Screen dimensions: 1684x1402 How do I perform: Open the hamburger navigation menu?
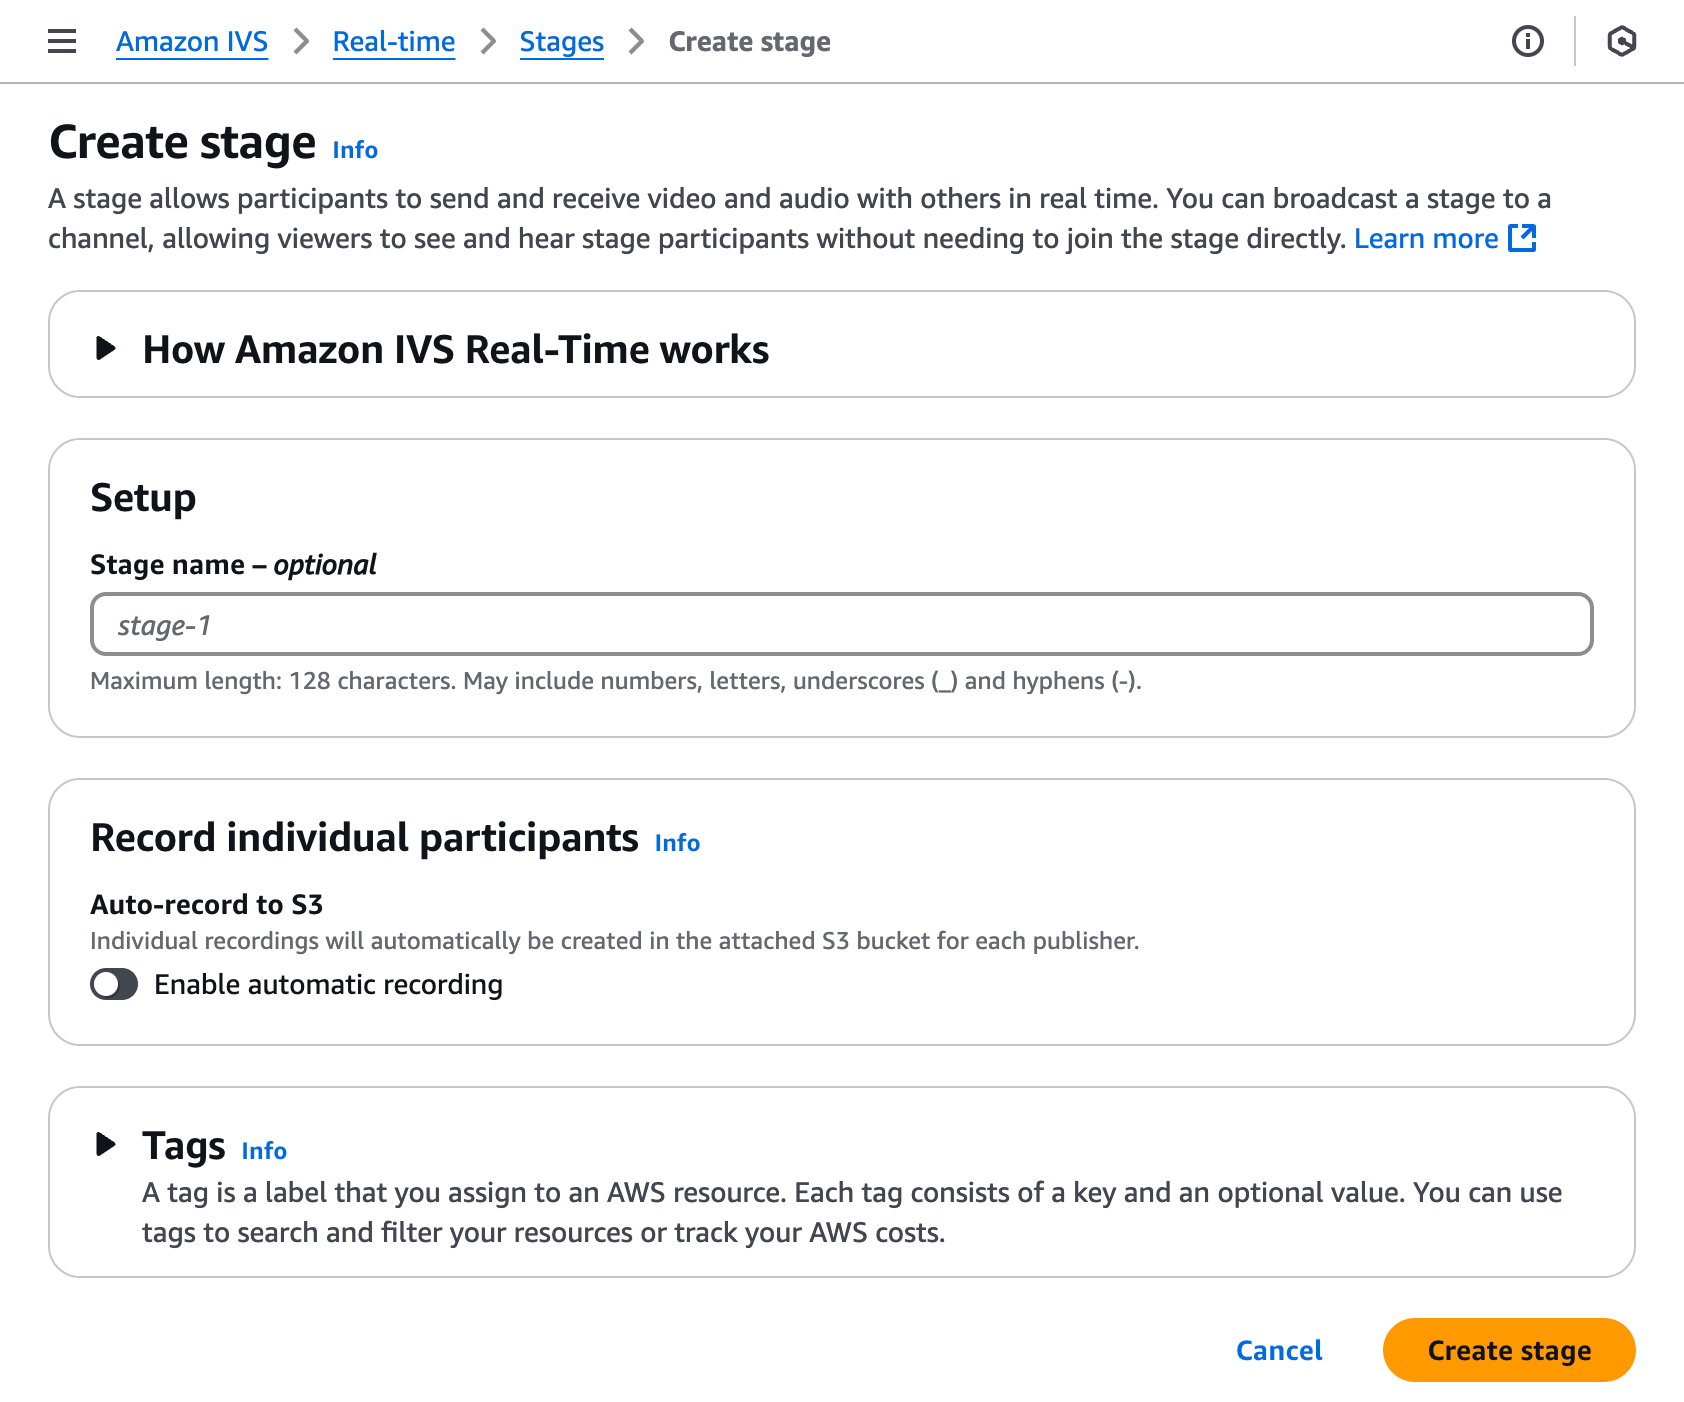coord(62,41)
